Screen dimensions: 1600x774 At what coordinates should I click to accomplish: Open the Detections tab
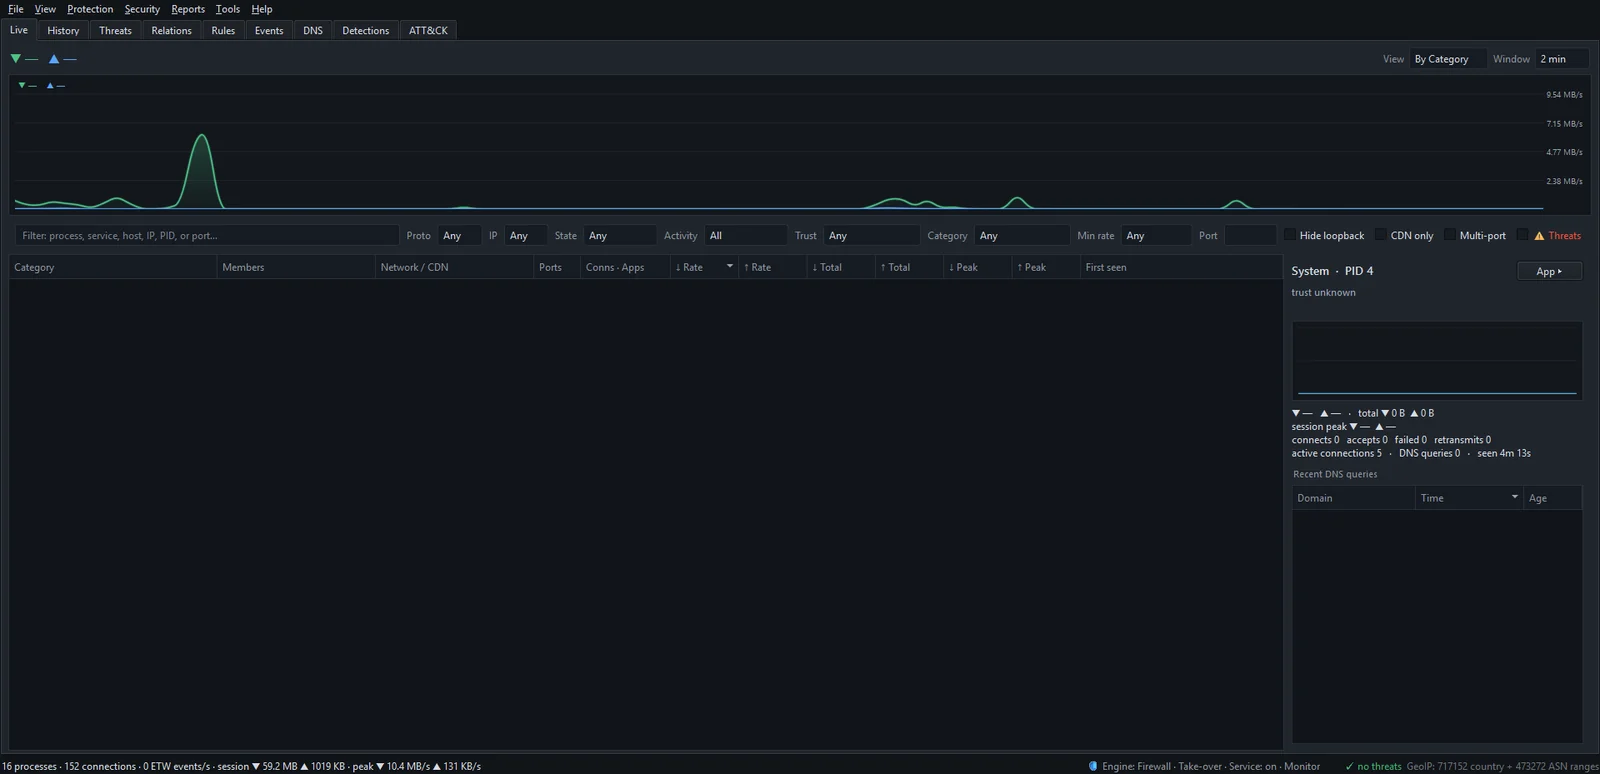[366, 31]
